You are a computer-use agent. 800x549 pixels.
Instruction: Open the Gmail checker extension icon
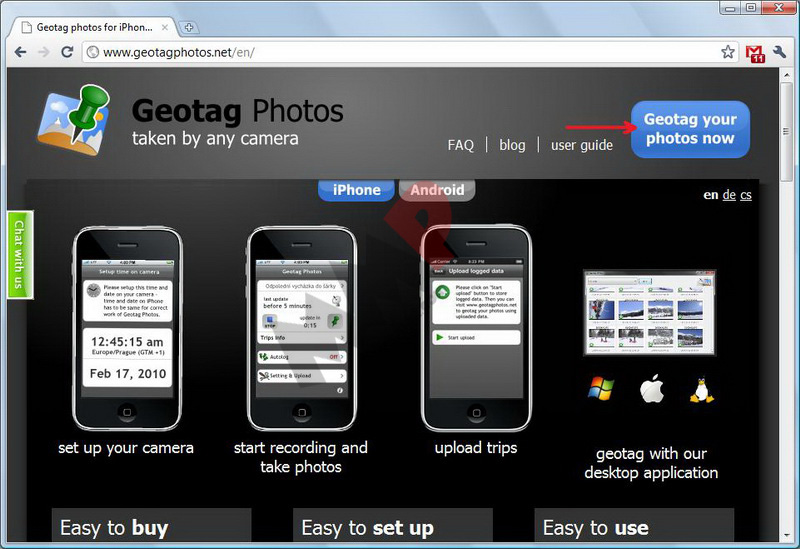(x=755, y=54)
